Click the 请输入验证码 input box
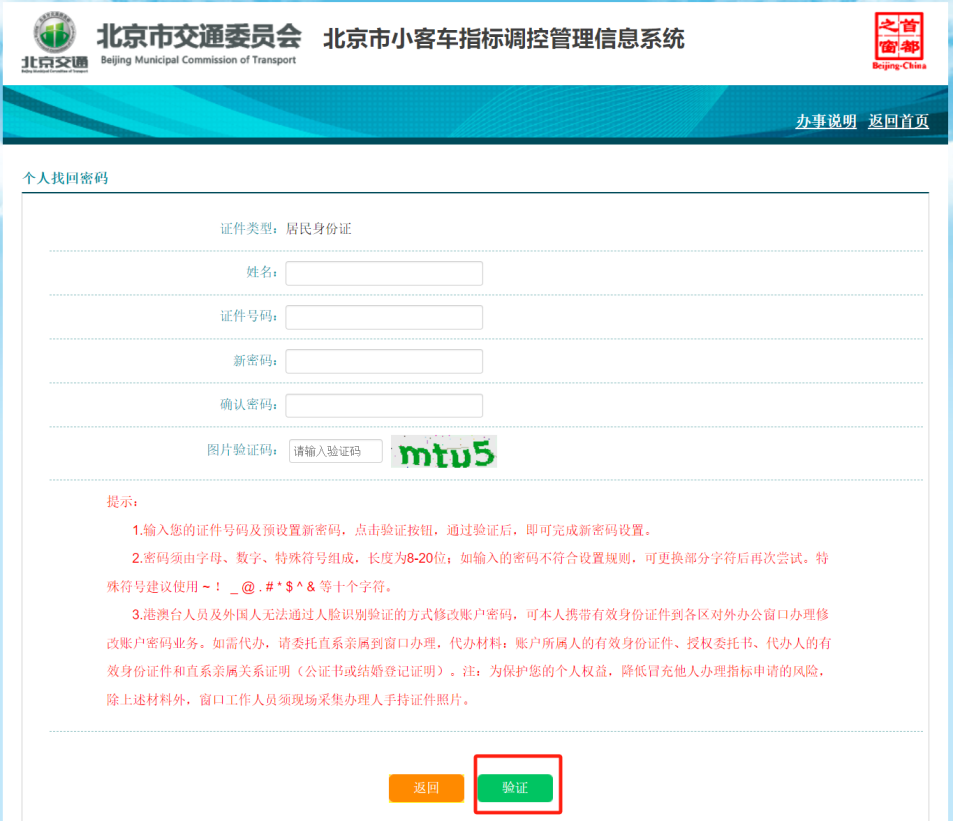 pyautogui.click(x=336, y=450)
